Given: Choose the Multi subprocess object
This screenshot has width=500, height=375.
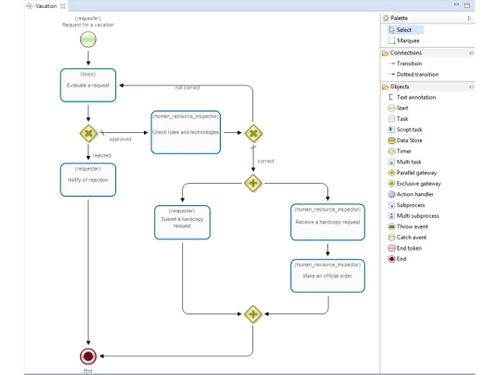Looking at the screenshot, I should [x=414, y=216].
